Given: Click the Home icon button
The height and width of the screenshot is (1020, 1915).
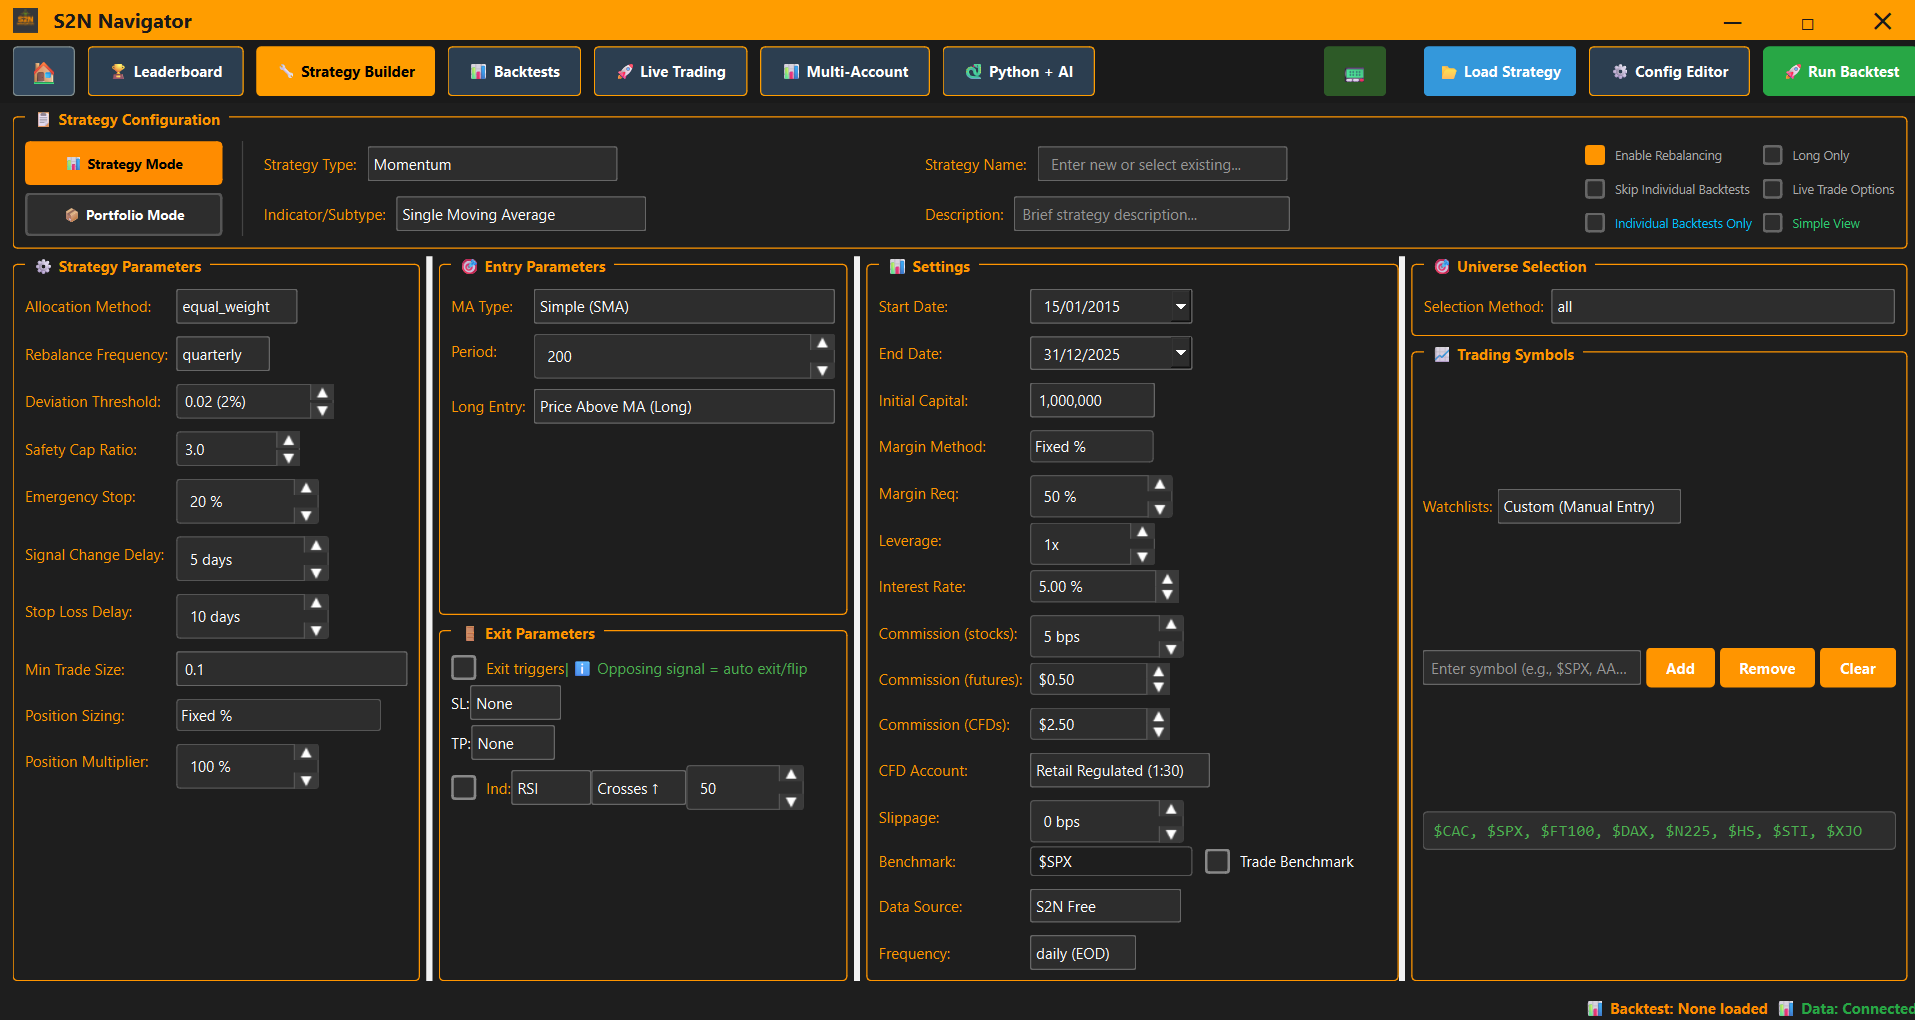Looking at the screenshot, I should 44,72.
